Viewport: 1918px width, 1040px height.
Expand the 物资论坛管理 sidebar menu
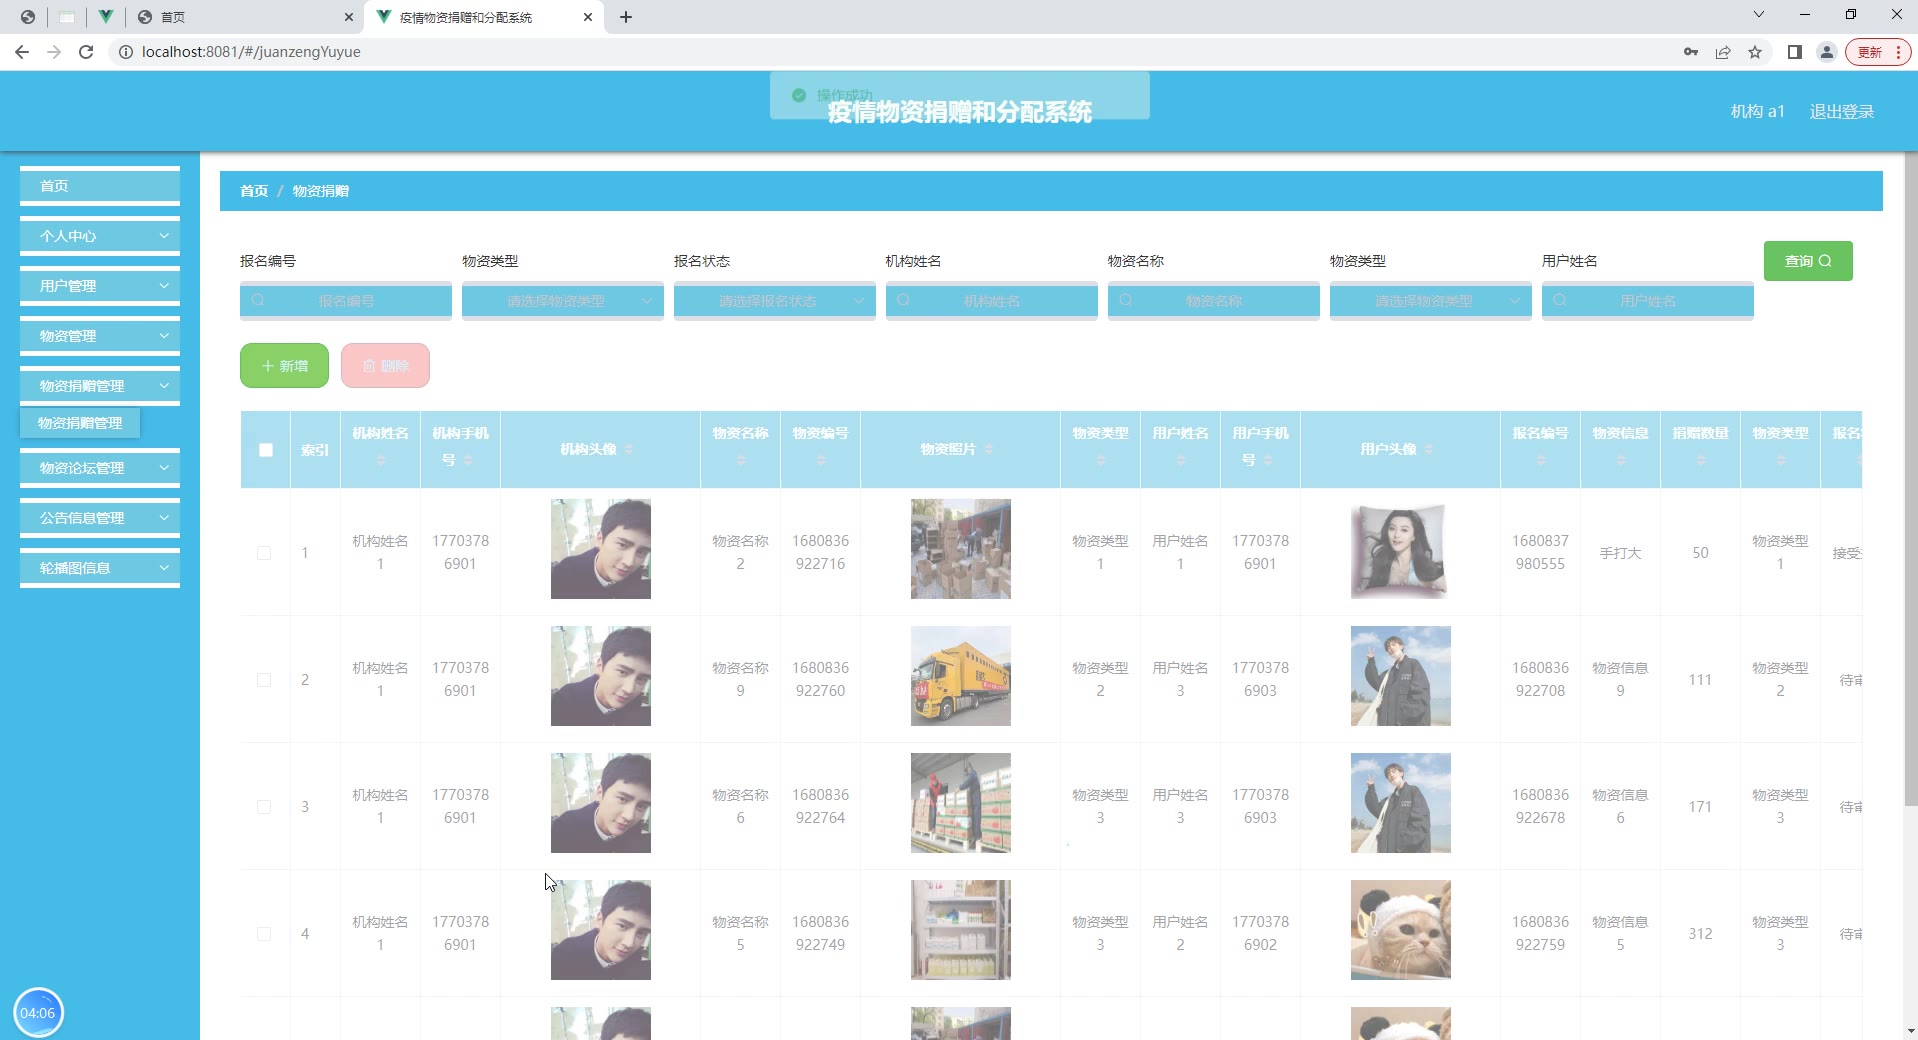(x=100, y=468)
